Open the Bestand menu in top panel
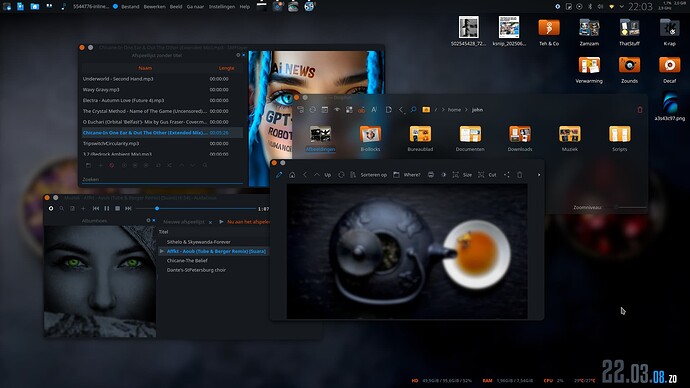 tap(130, 7)
